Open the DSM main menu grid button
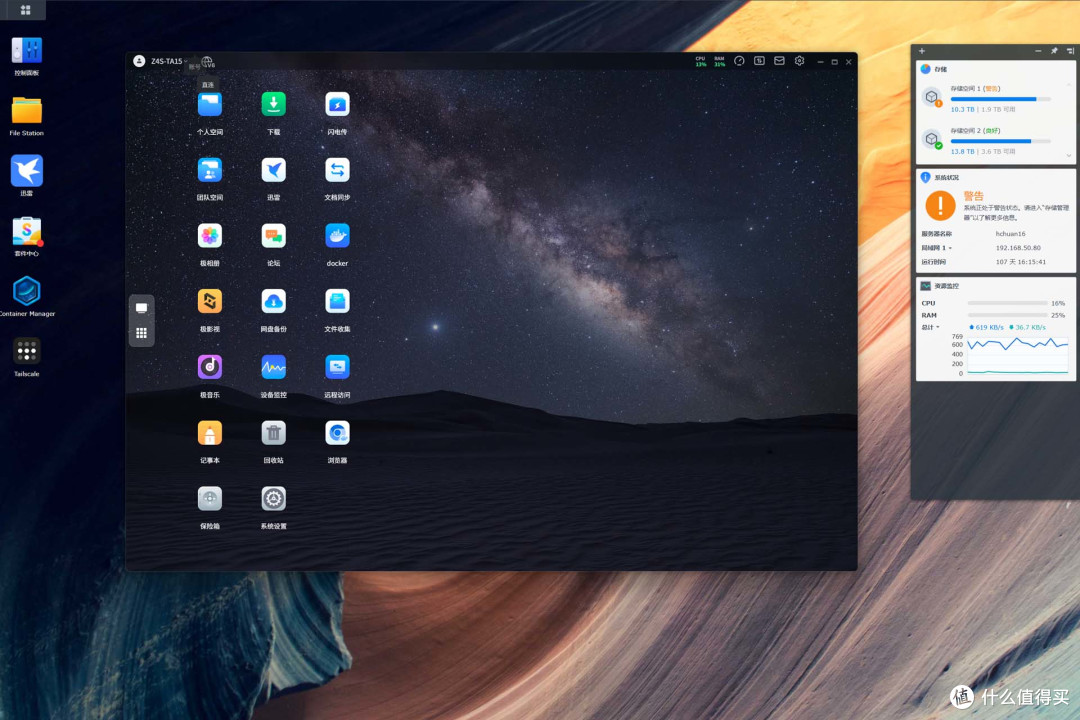Screen dimensions: 1080x720 click(25, 10)
